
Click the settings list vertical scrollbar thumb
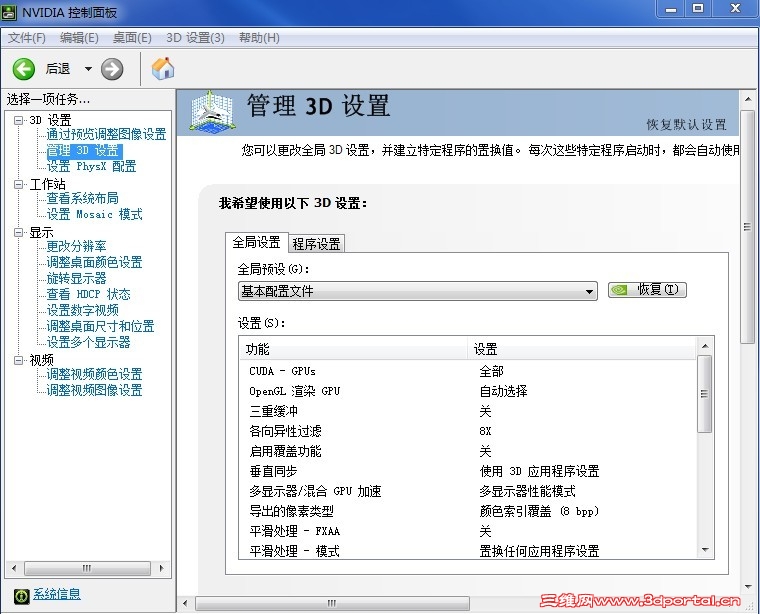(x=705, y=394)
